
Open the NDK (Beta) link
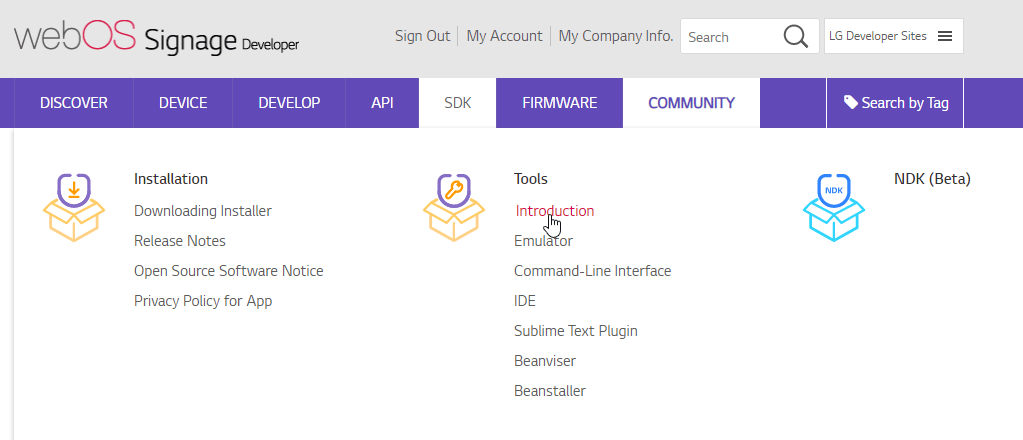tap(932, 178)
